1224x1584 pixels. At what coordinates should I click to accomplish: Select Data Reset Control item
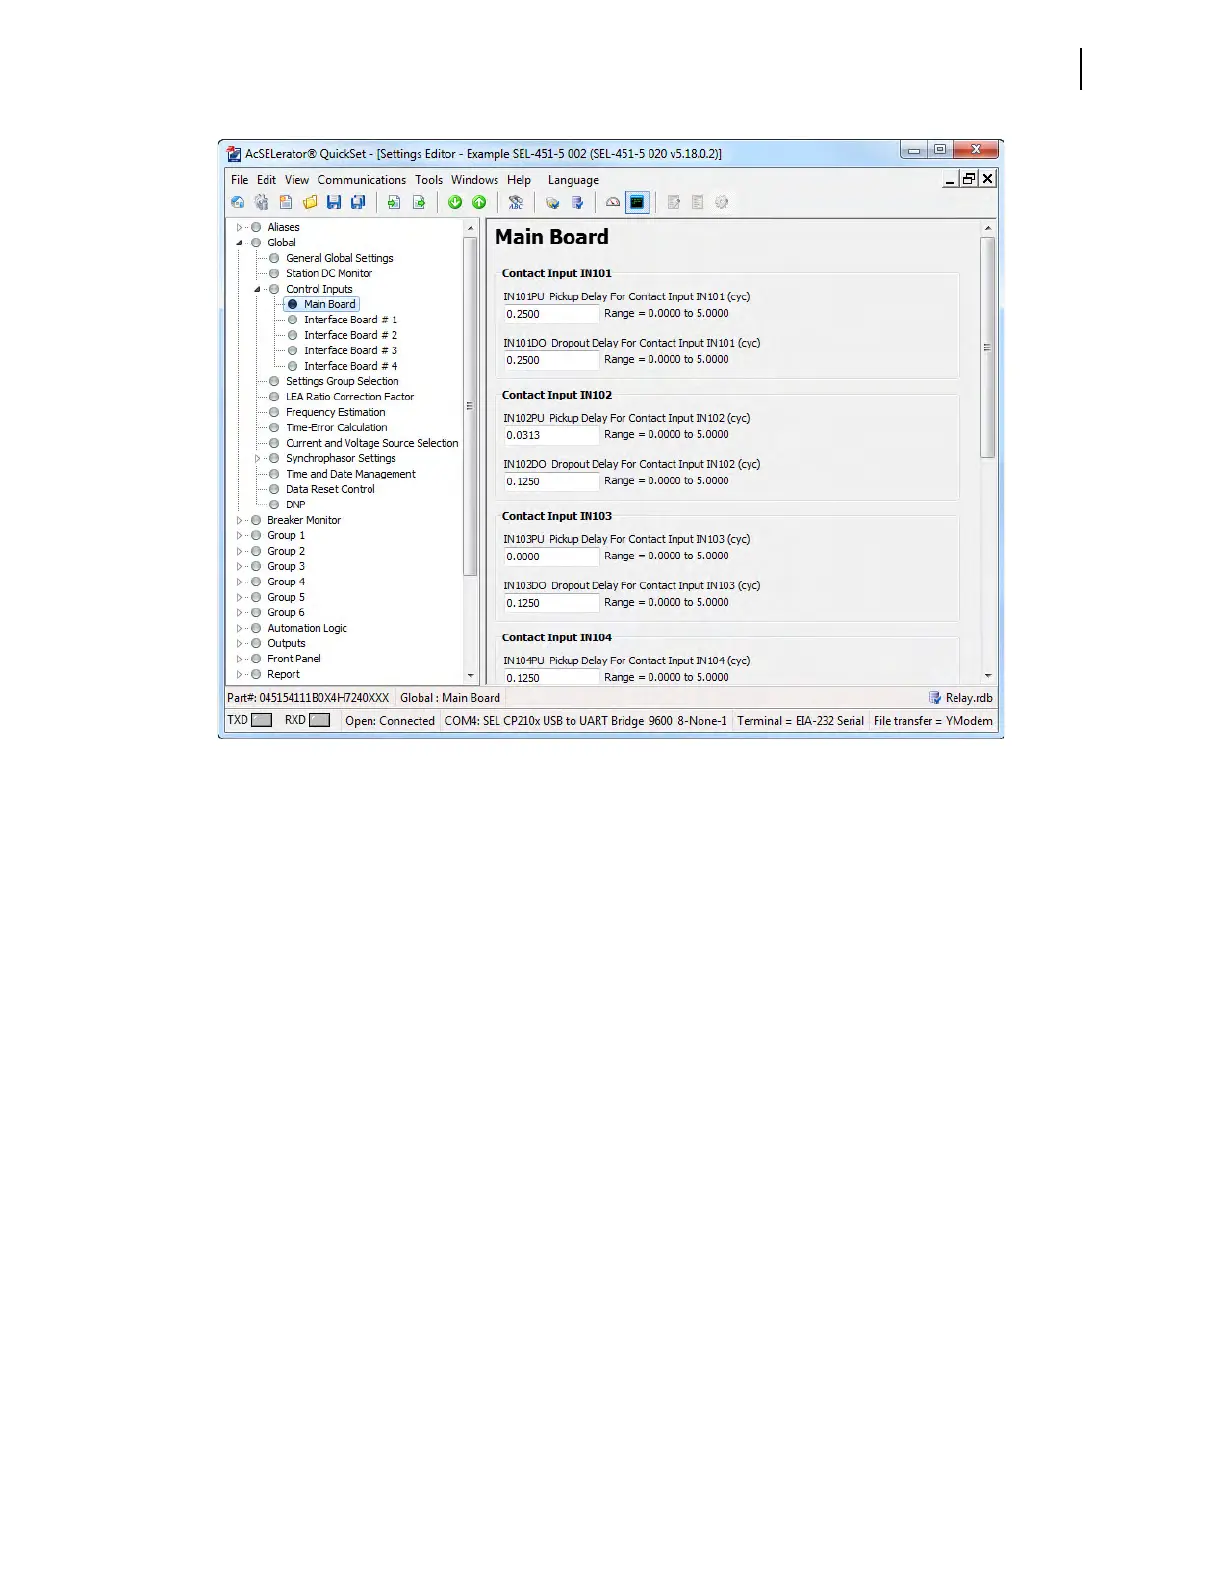click(x=330, y=489)
